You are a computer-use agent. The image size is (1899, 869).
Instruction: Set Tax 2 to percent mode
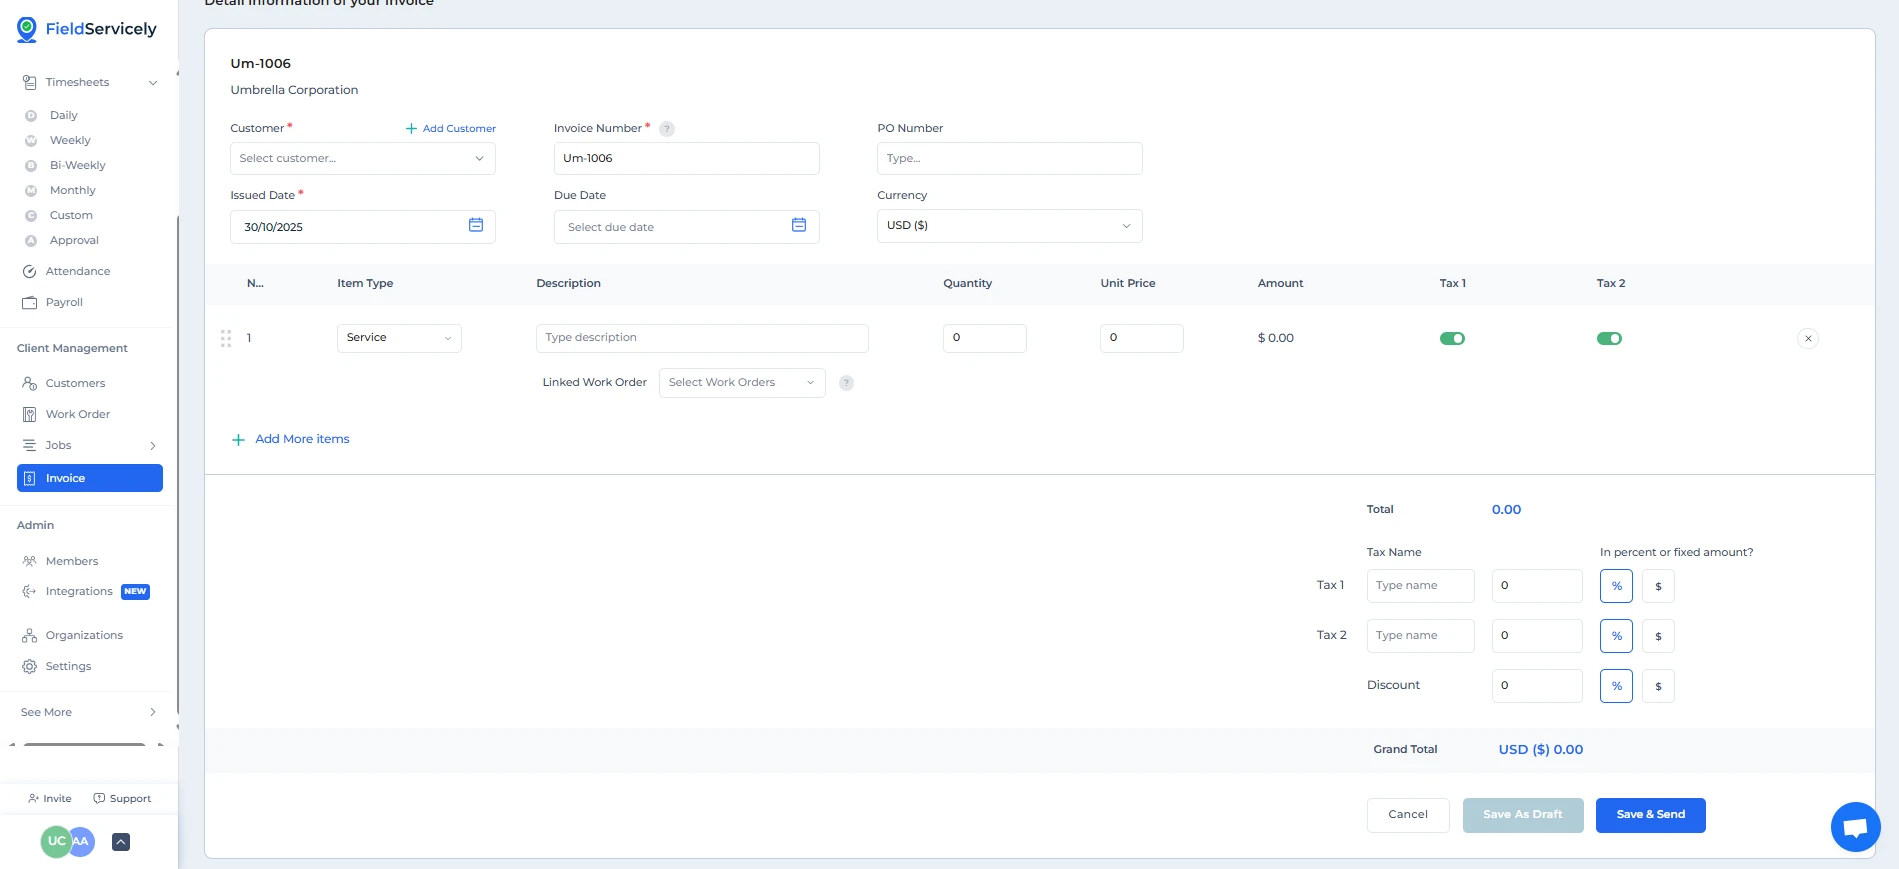click(x=1617, y=636)
